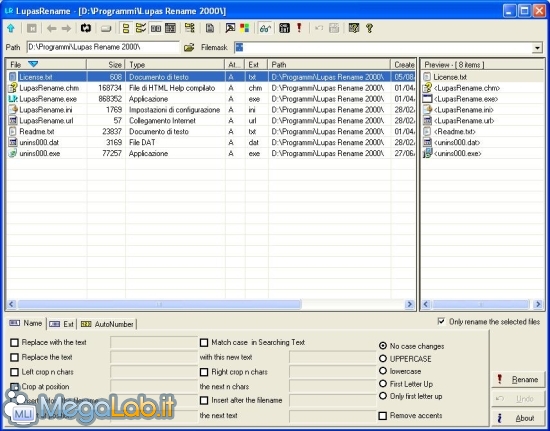Sort by the Size column header
Image resolution: width=550 pixels, height=431 pixels.
(106, 65)
